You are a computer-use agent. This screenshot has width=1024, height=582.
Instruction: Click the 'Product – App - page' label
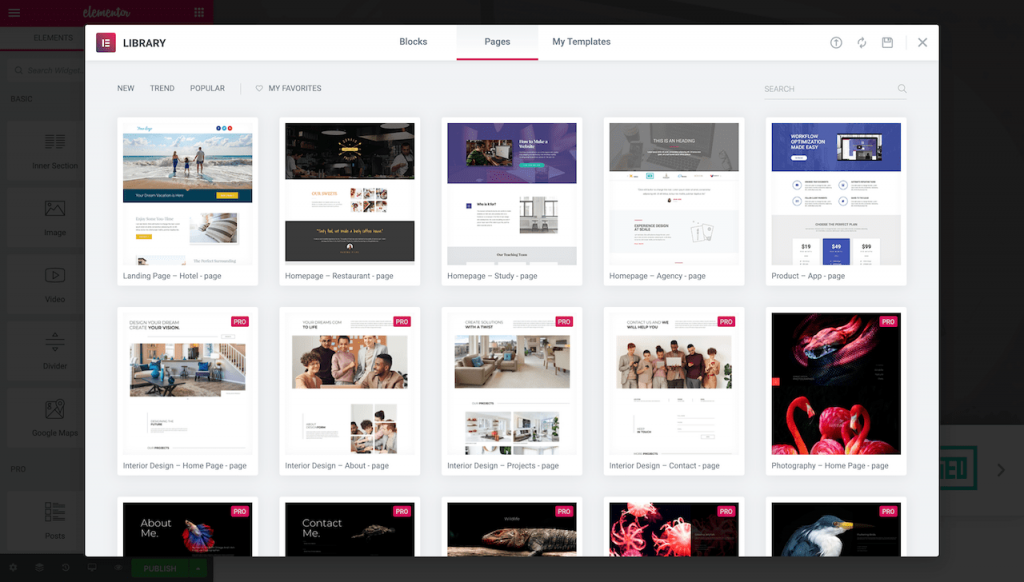coord(808,276)
